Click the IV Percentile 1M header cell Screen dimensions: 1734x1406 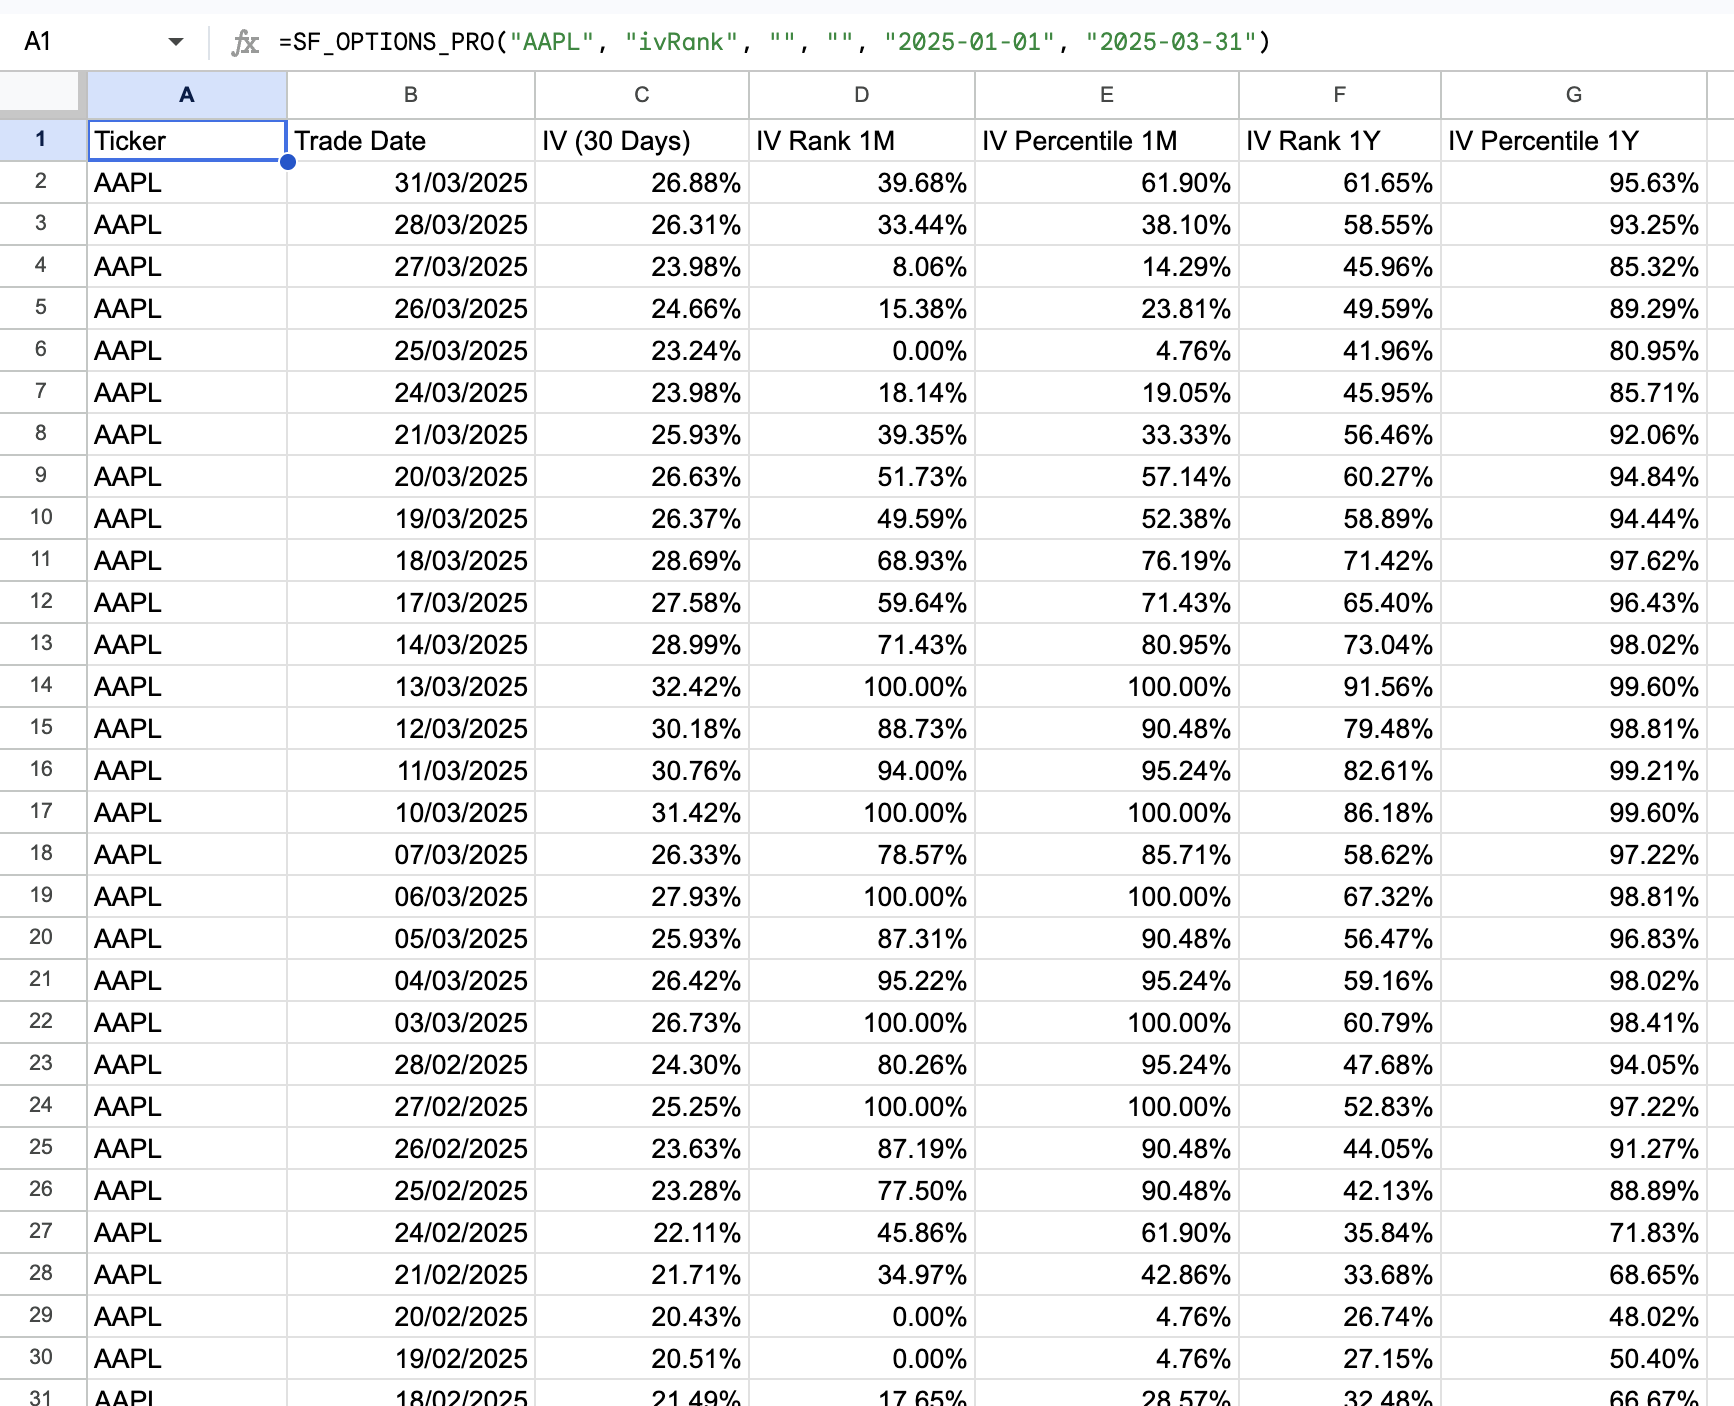pyautogui.click(x=1107, y=140)
